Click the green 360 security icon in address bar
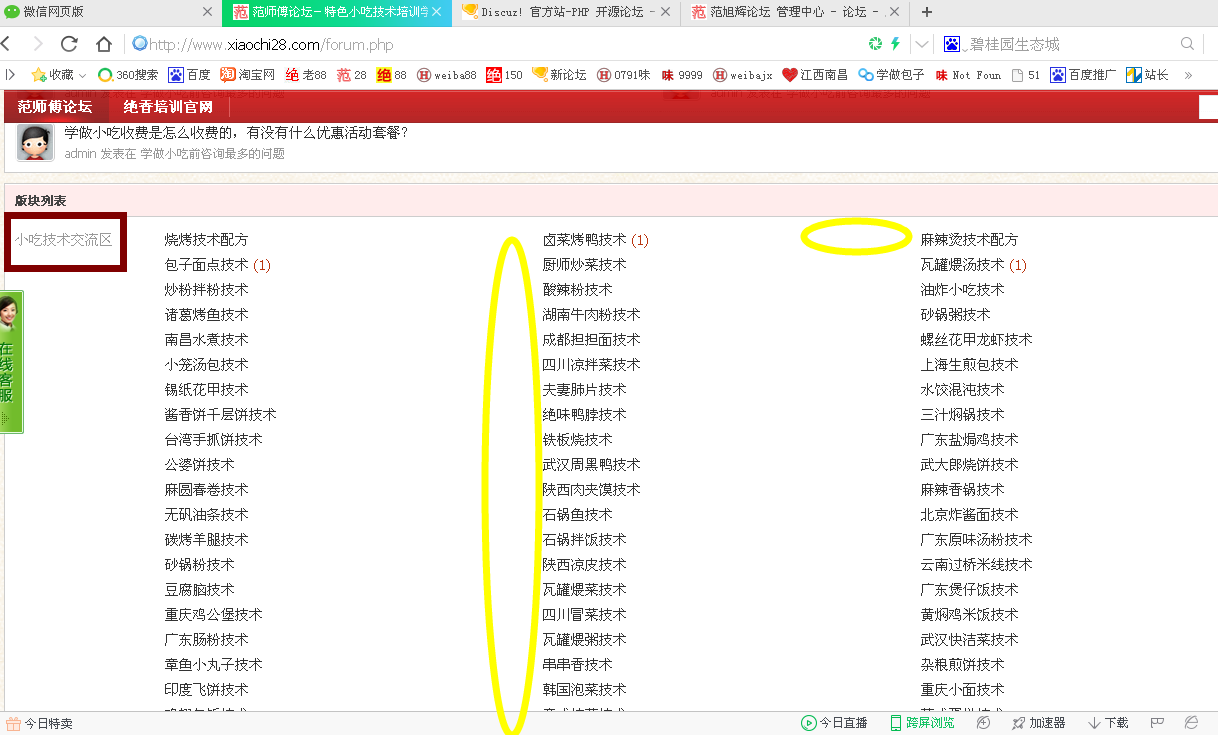This screenshot has height=735, width=1218. coord(875,44)
